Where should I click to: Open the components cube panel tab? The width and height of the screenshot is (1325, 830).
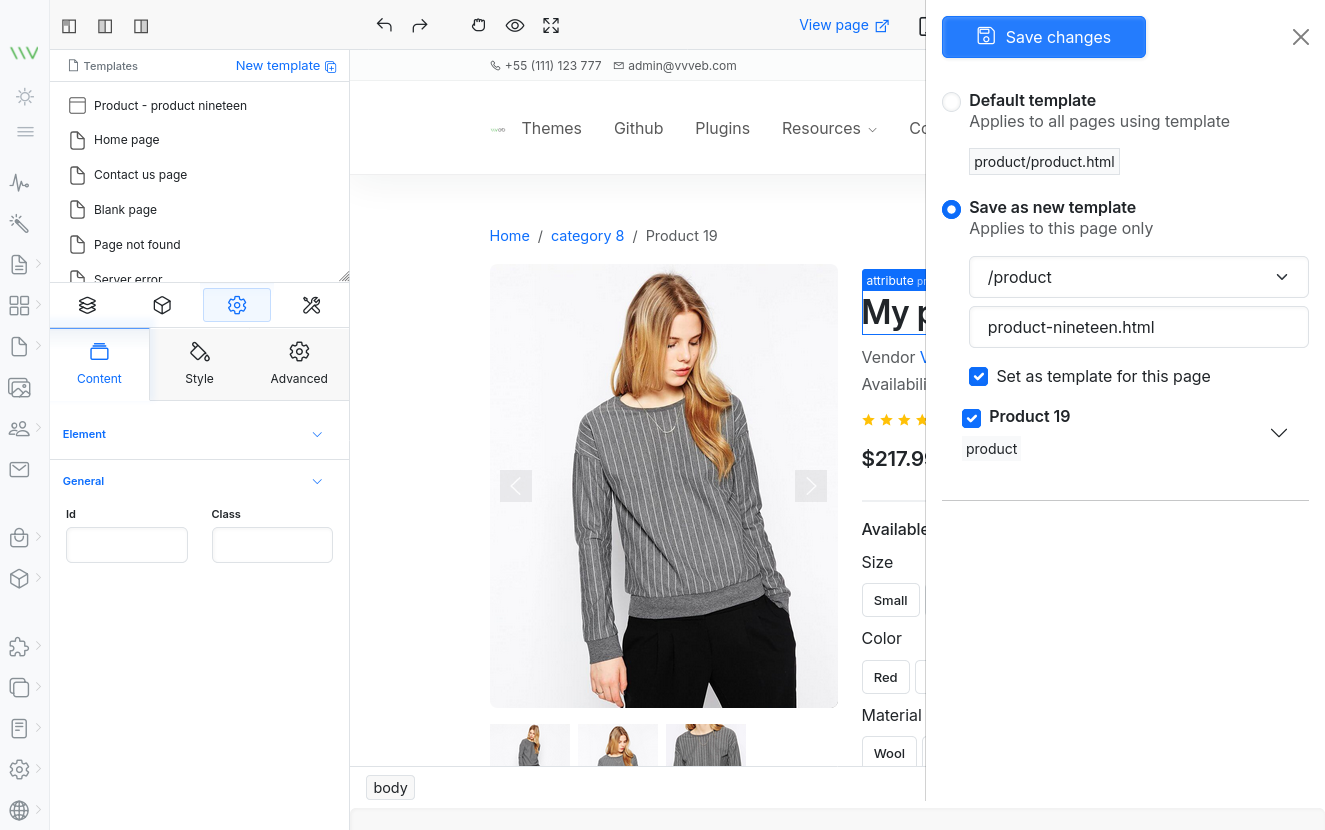coord(162,305)
